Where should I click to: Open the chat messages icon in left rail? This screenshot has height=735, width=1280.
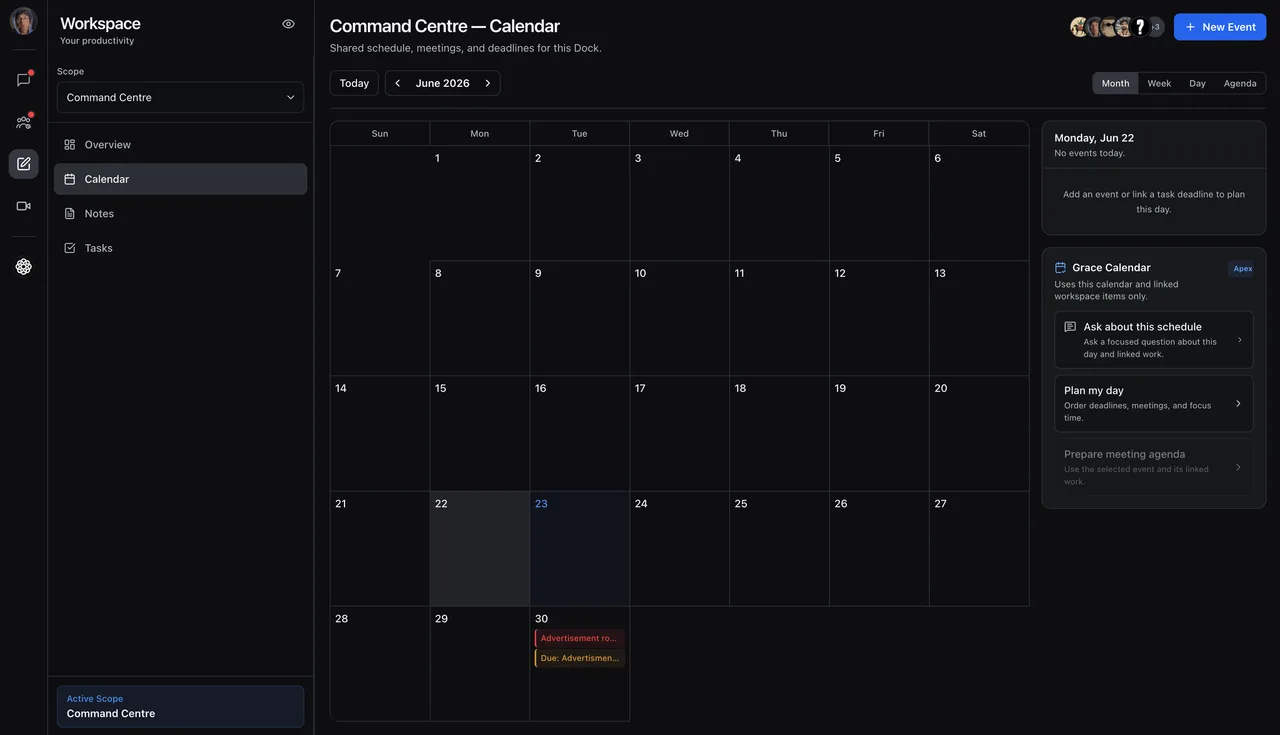coord(23,80)
